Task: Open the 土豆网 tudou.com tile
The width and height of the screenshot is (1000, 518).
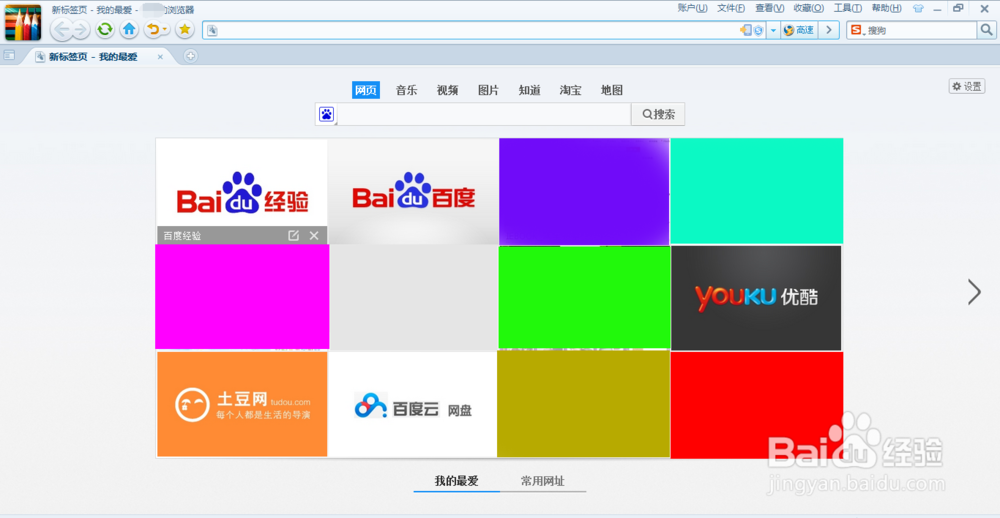Action: click(x=242, y=404)
